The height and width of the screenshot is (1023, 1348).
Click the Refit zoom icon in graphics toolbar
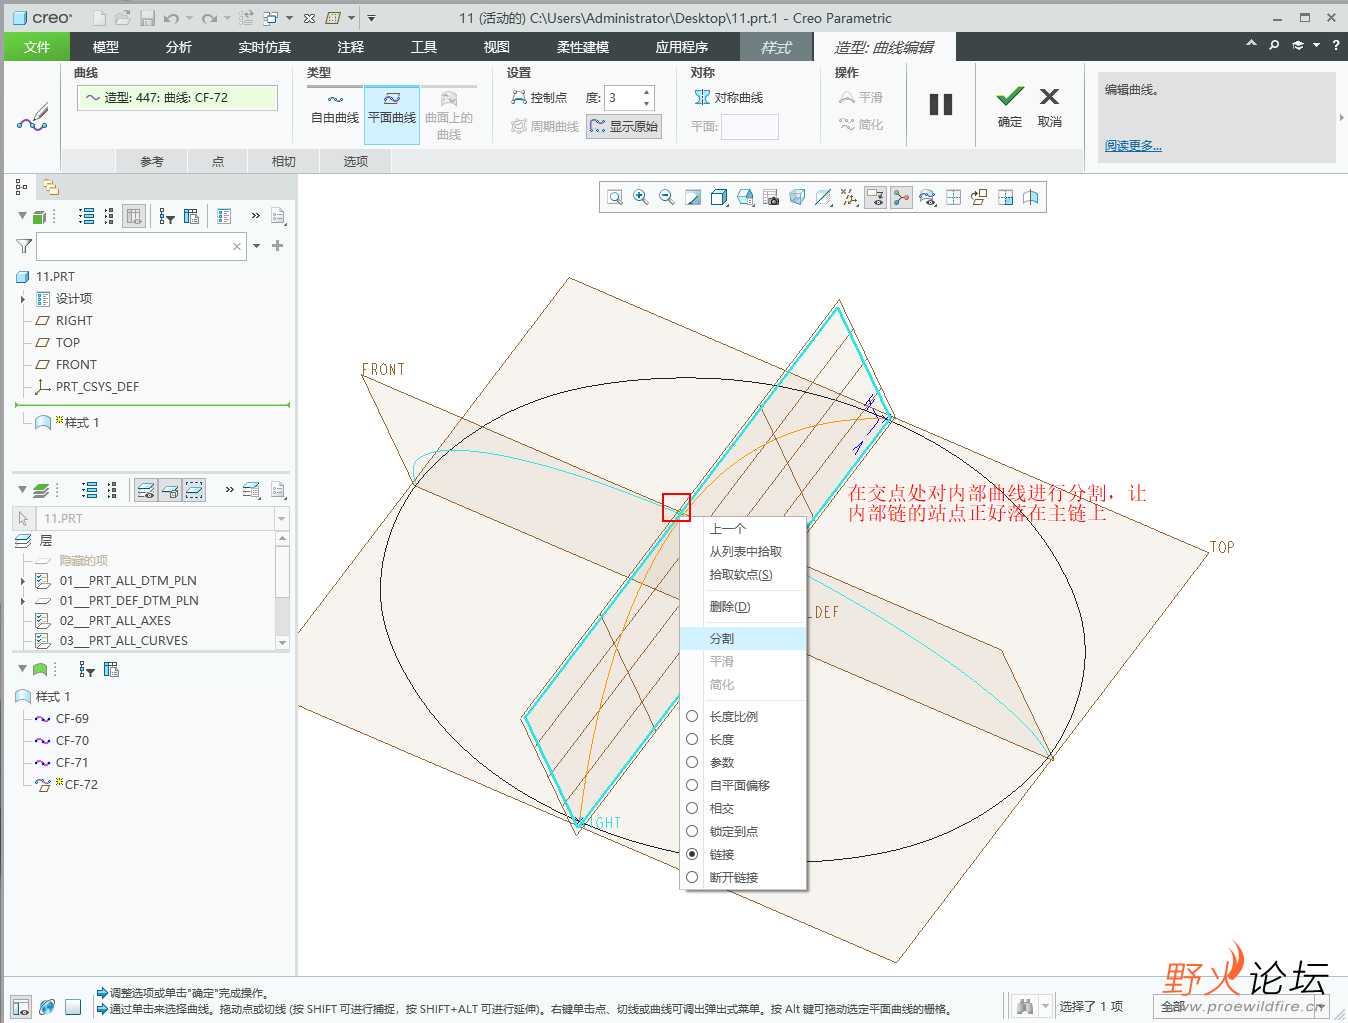tap(615, 198)
